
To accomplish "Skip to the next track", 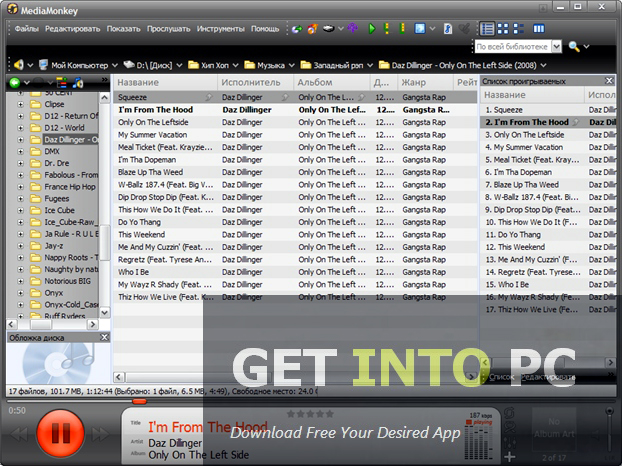I will 100,434.
